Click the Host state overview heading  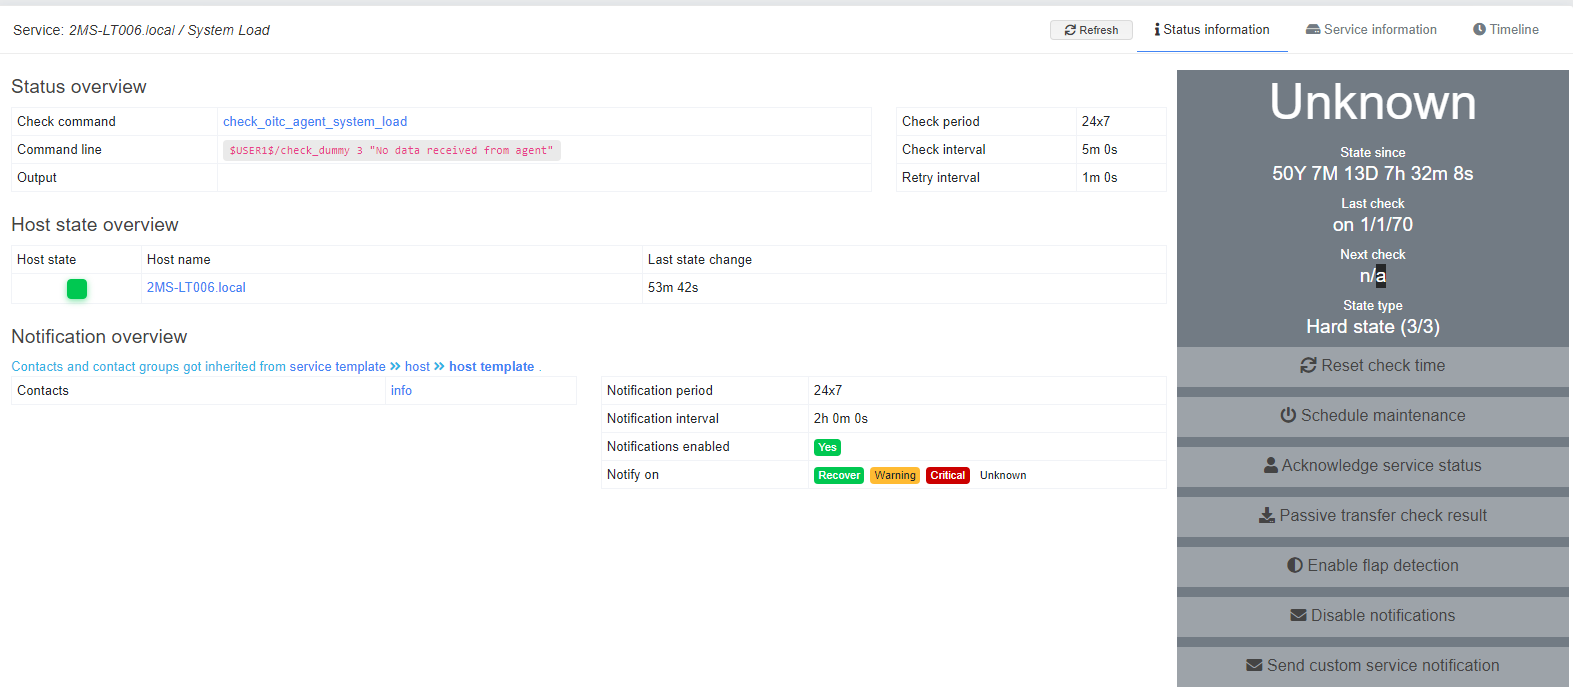(95, 225)
